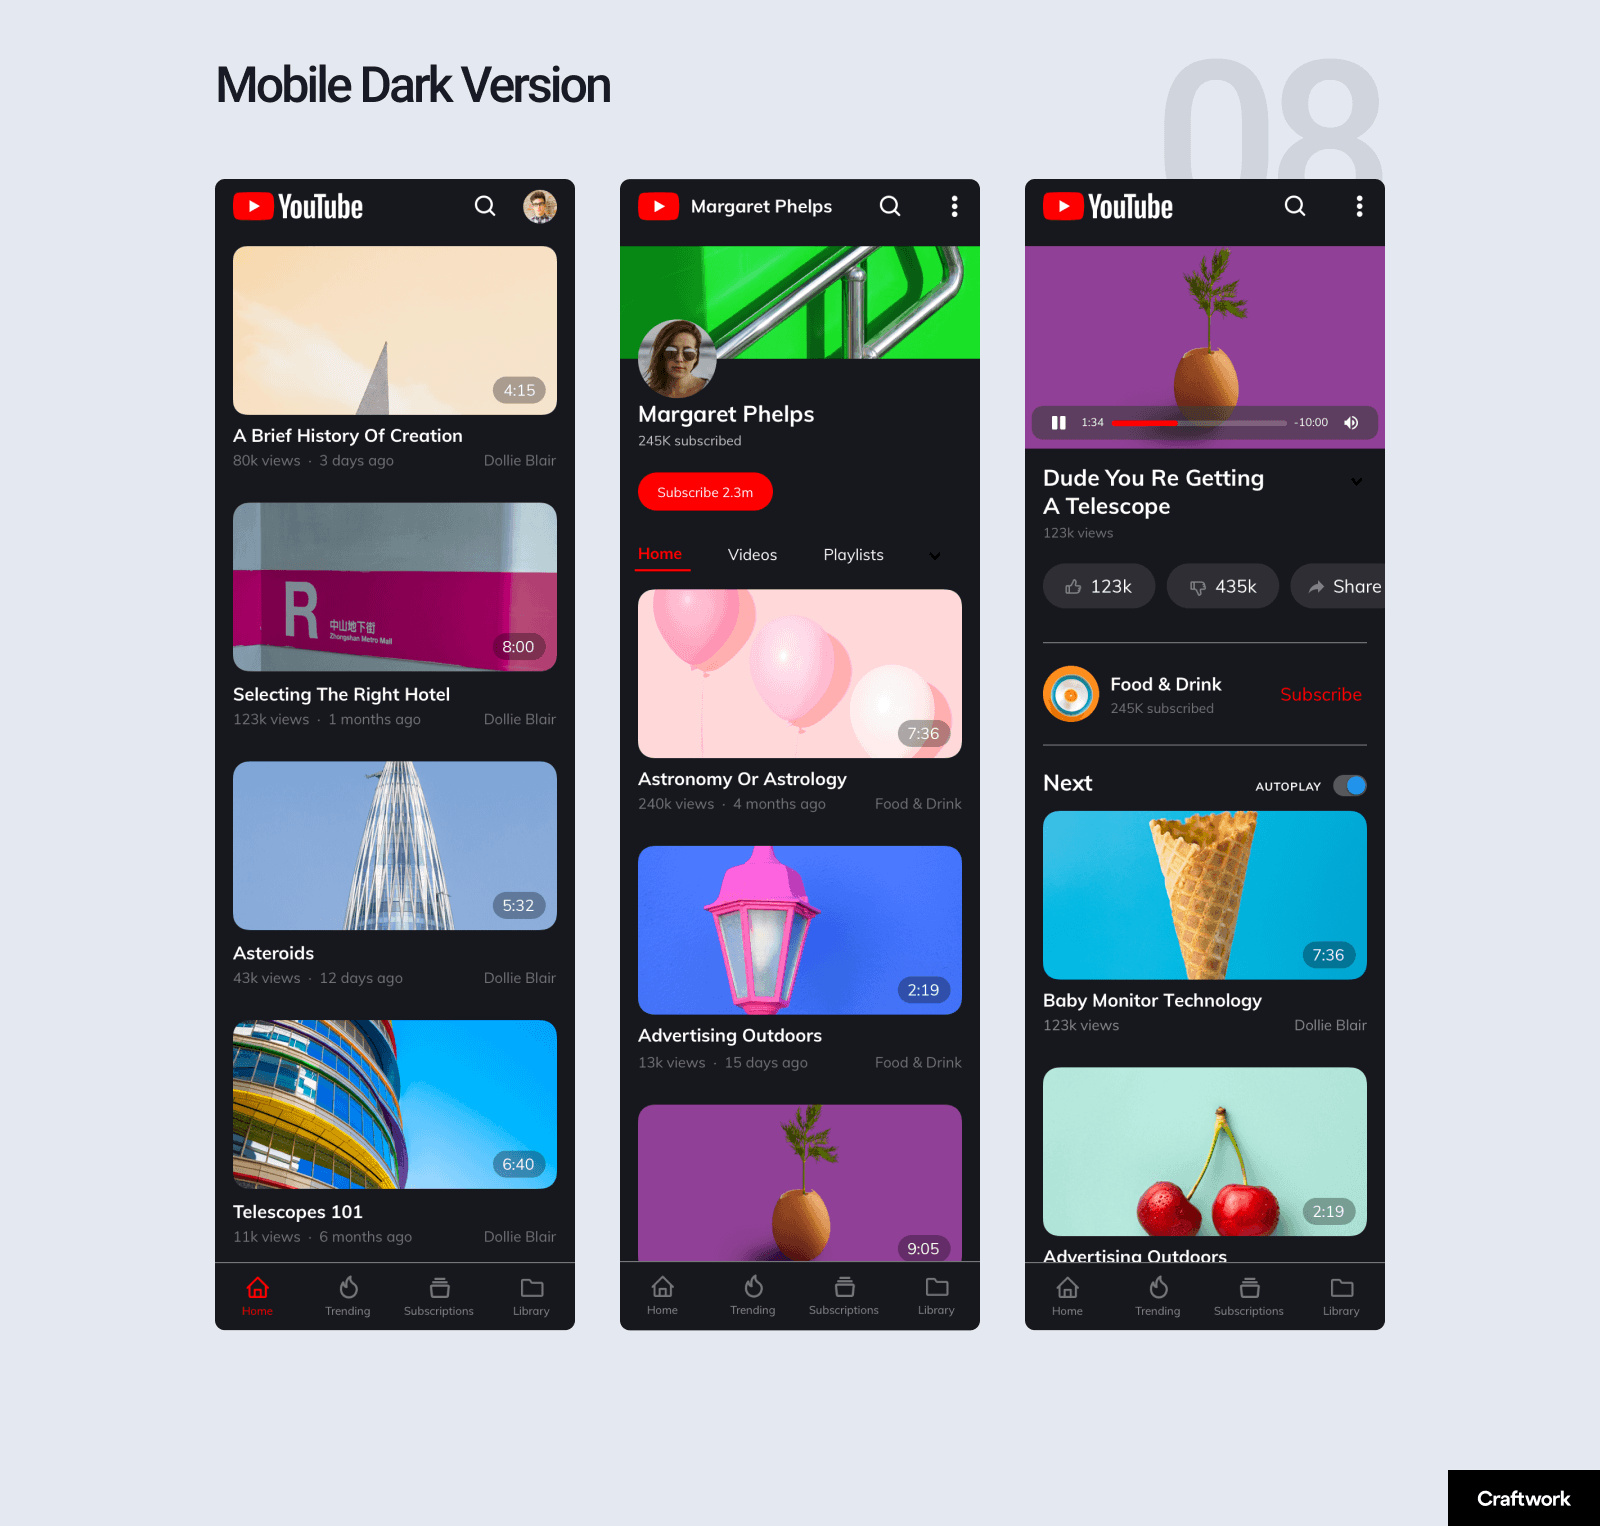Pause the playing video

point(1058,423)
